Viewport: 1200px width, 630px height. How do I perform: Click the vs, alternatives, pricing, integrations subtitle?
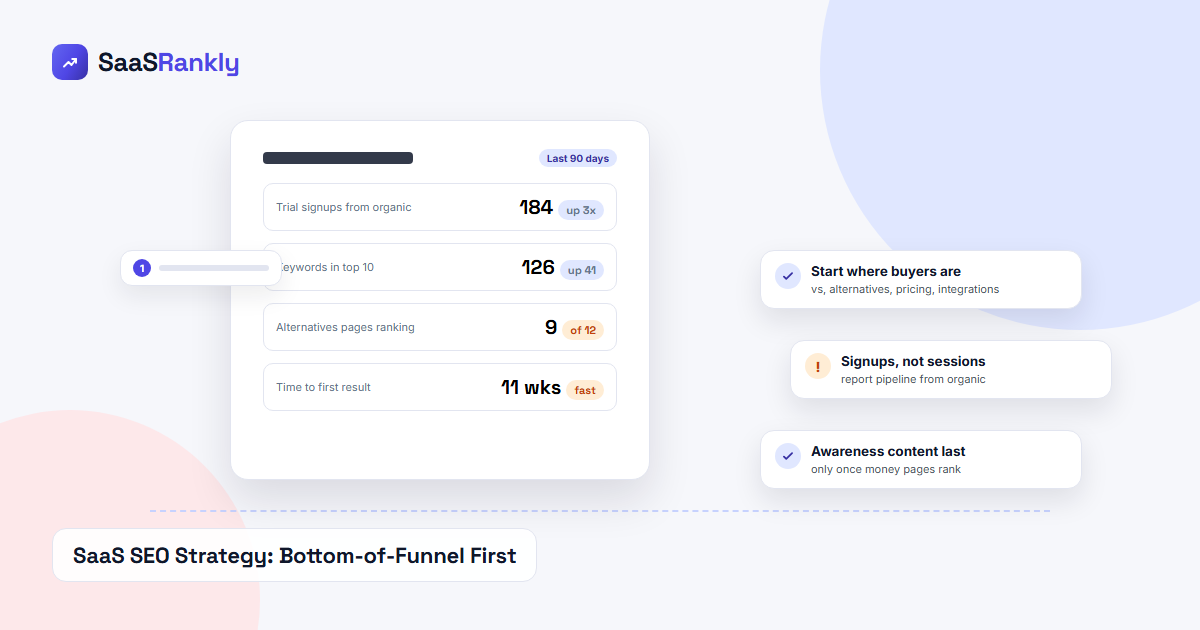pos(905,289)
